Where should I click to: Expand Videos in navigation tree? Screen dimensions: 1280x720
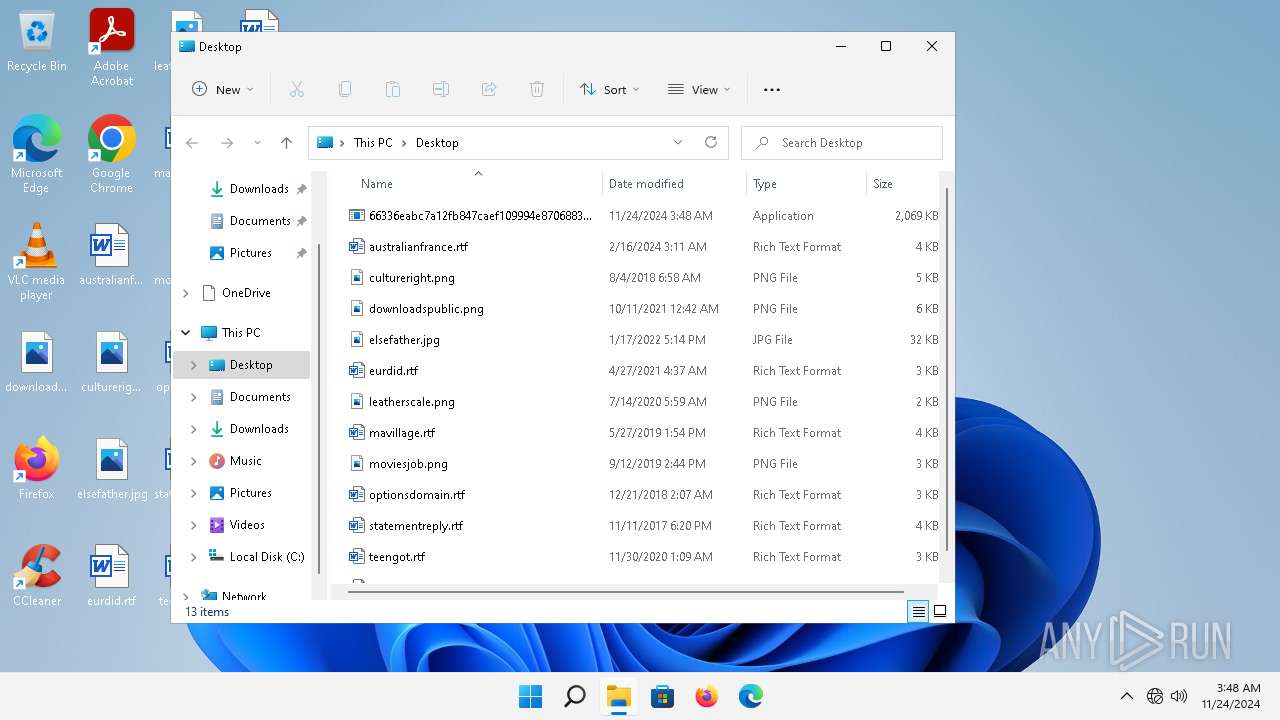pos(194,525)
